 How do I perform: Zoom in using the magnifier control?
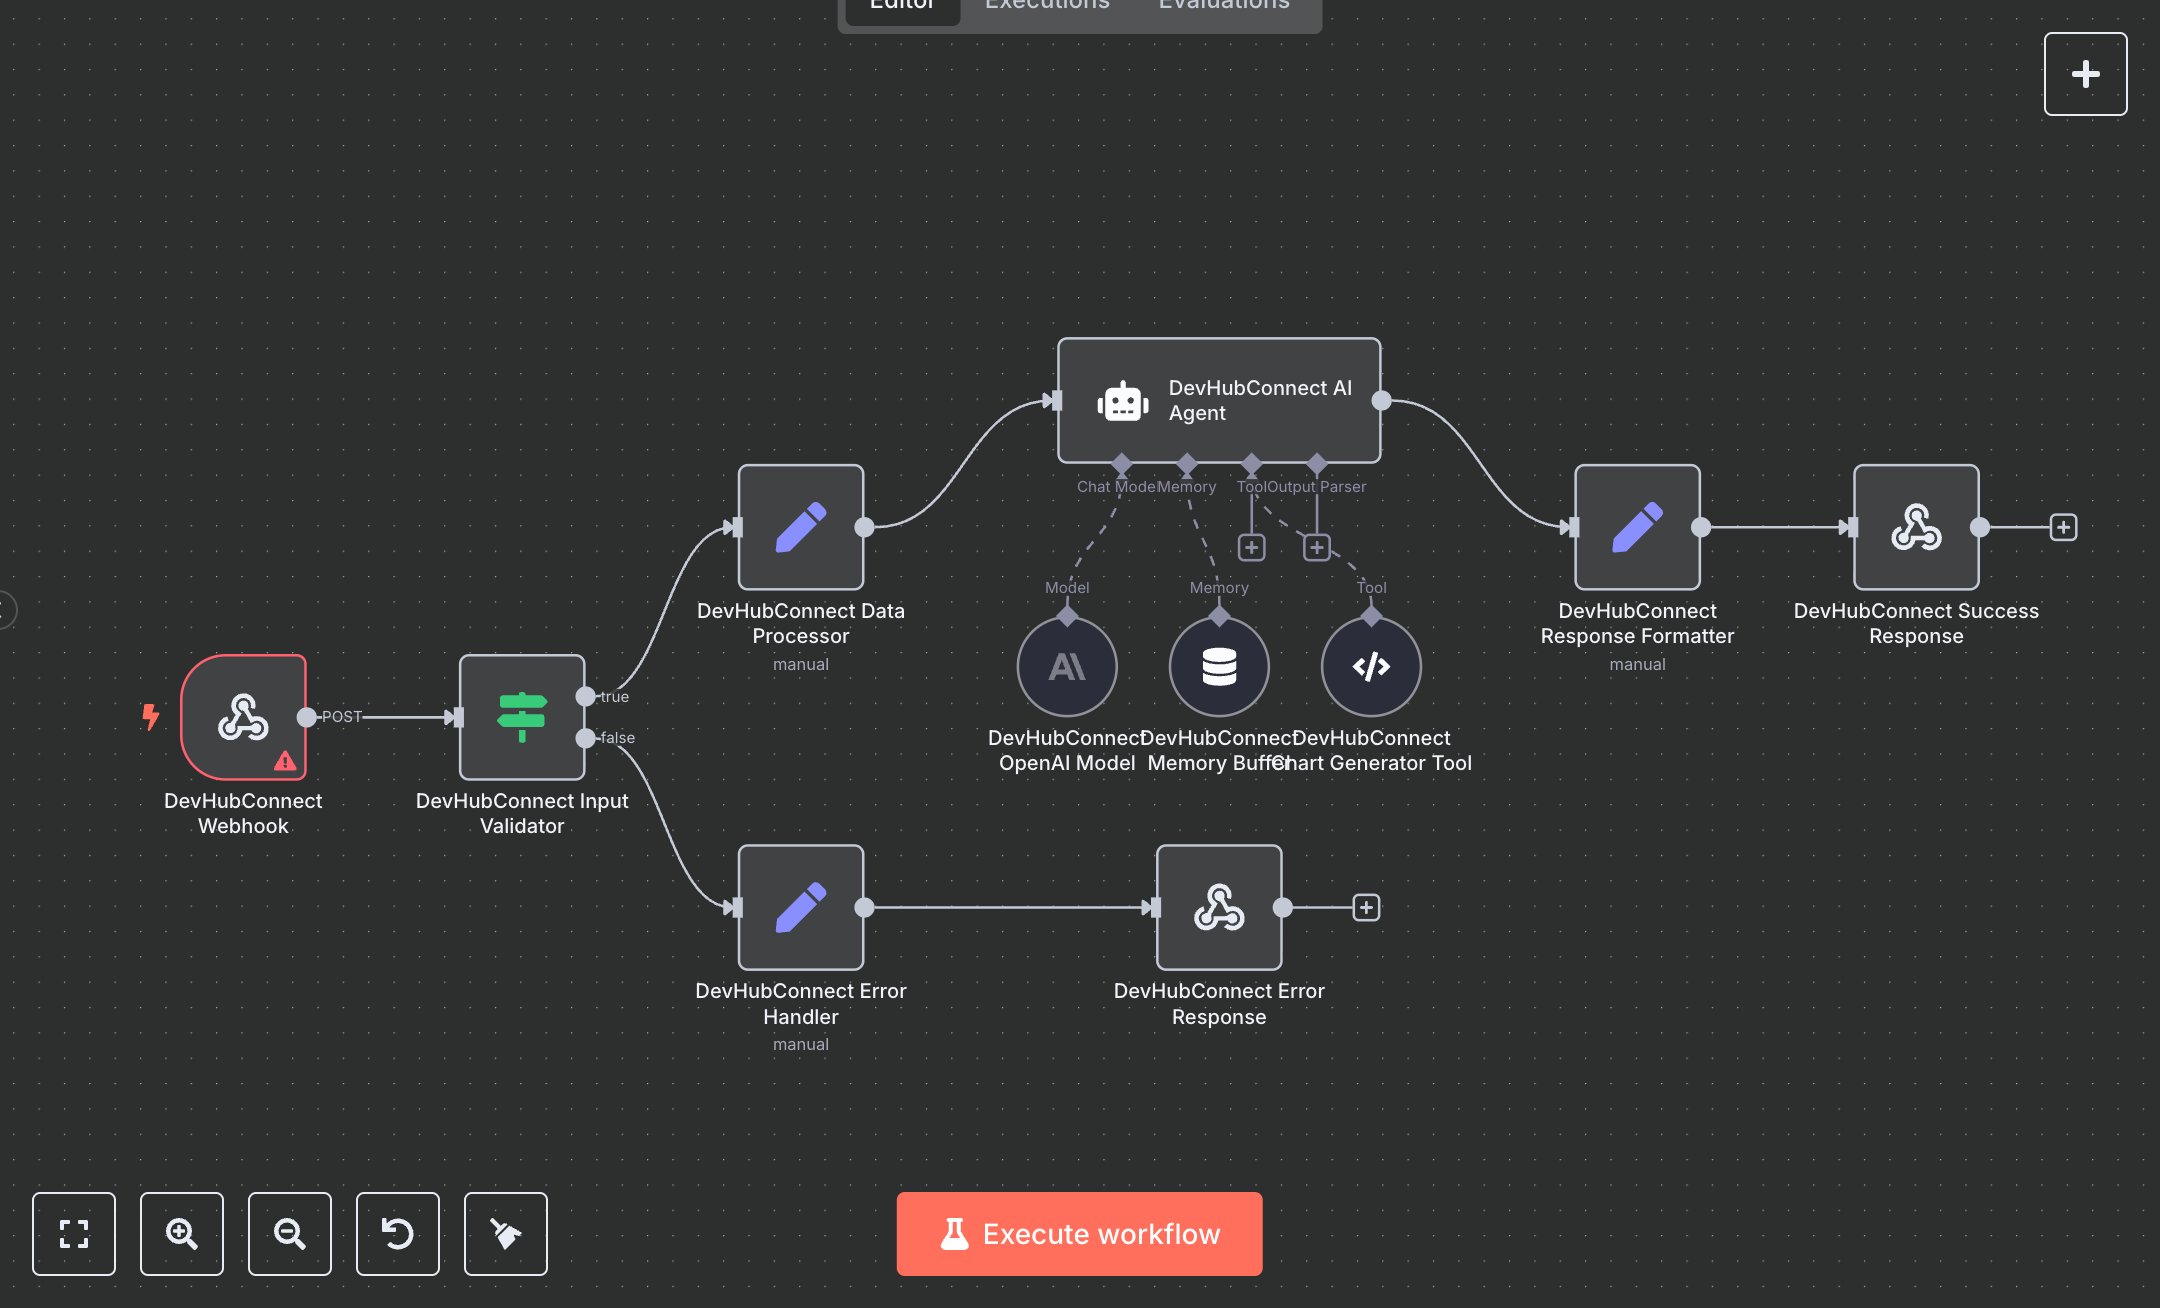click(181, 1234)
